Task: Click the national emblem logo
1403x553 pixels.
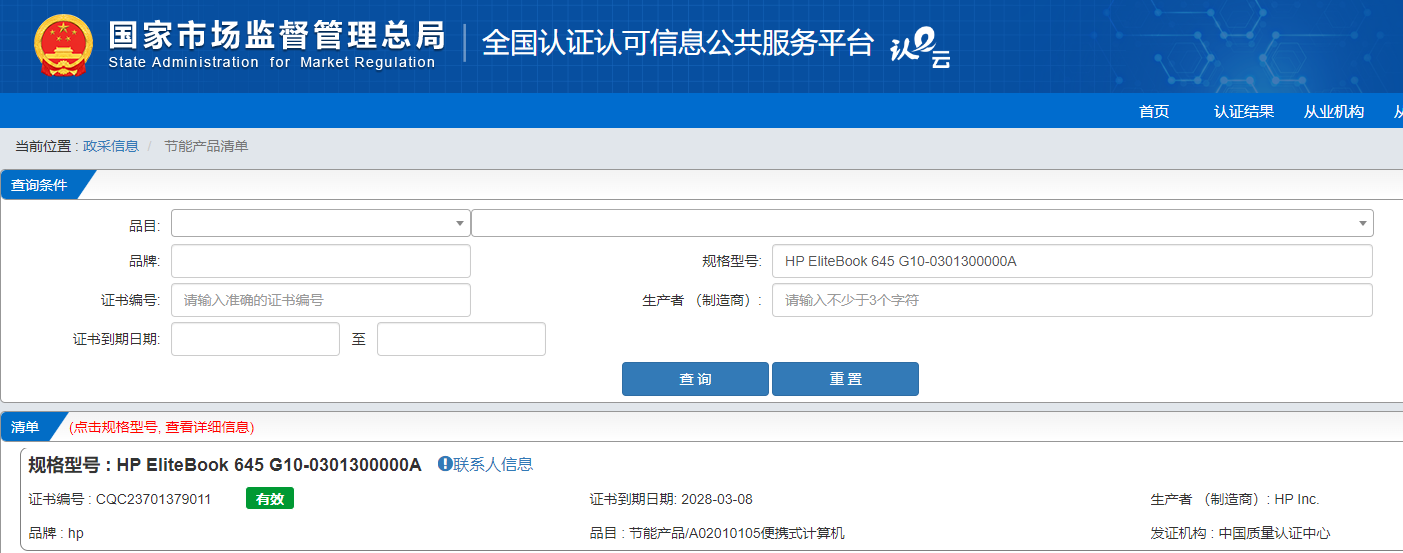Action: [62, 46]
